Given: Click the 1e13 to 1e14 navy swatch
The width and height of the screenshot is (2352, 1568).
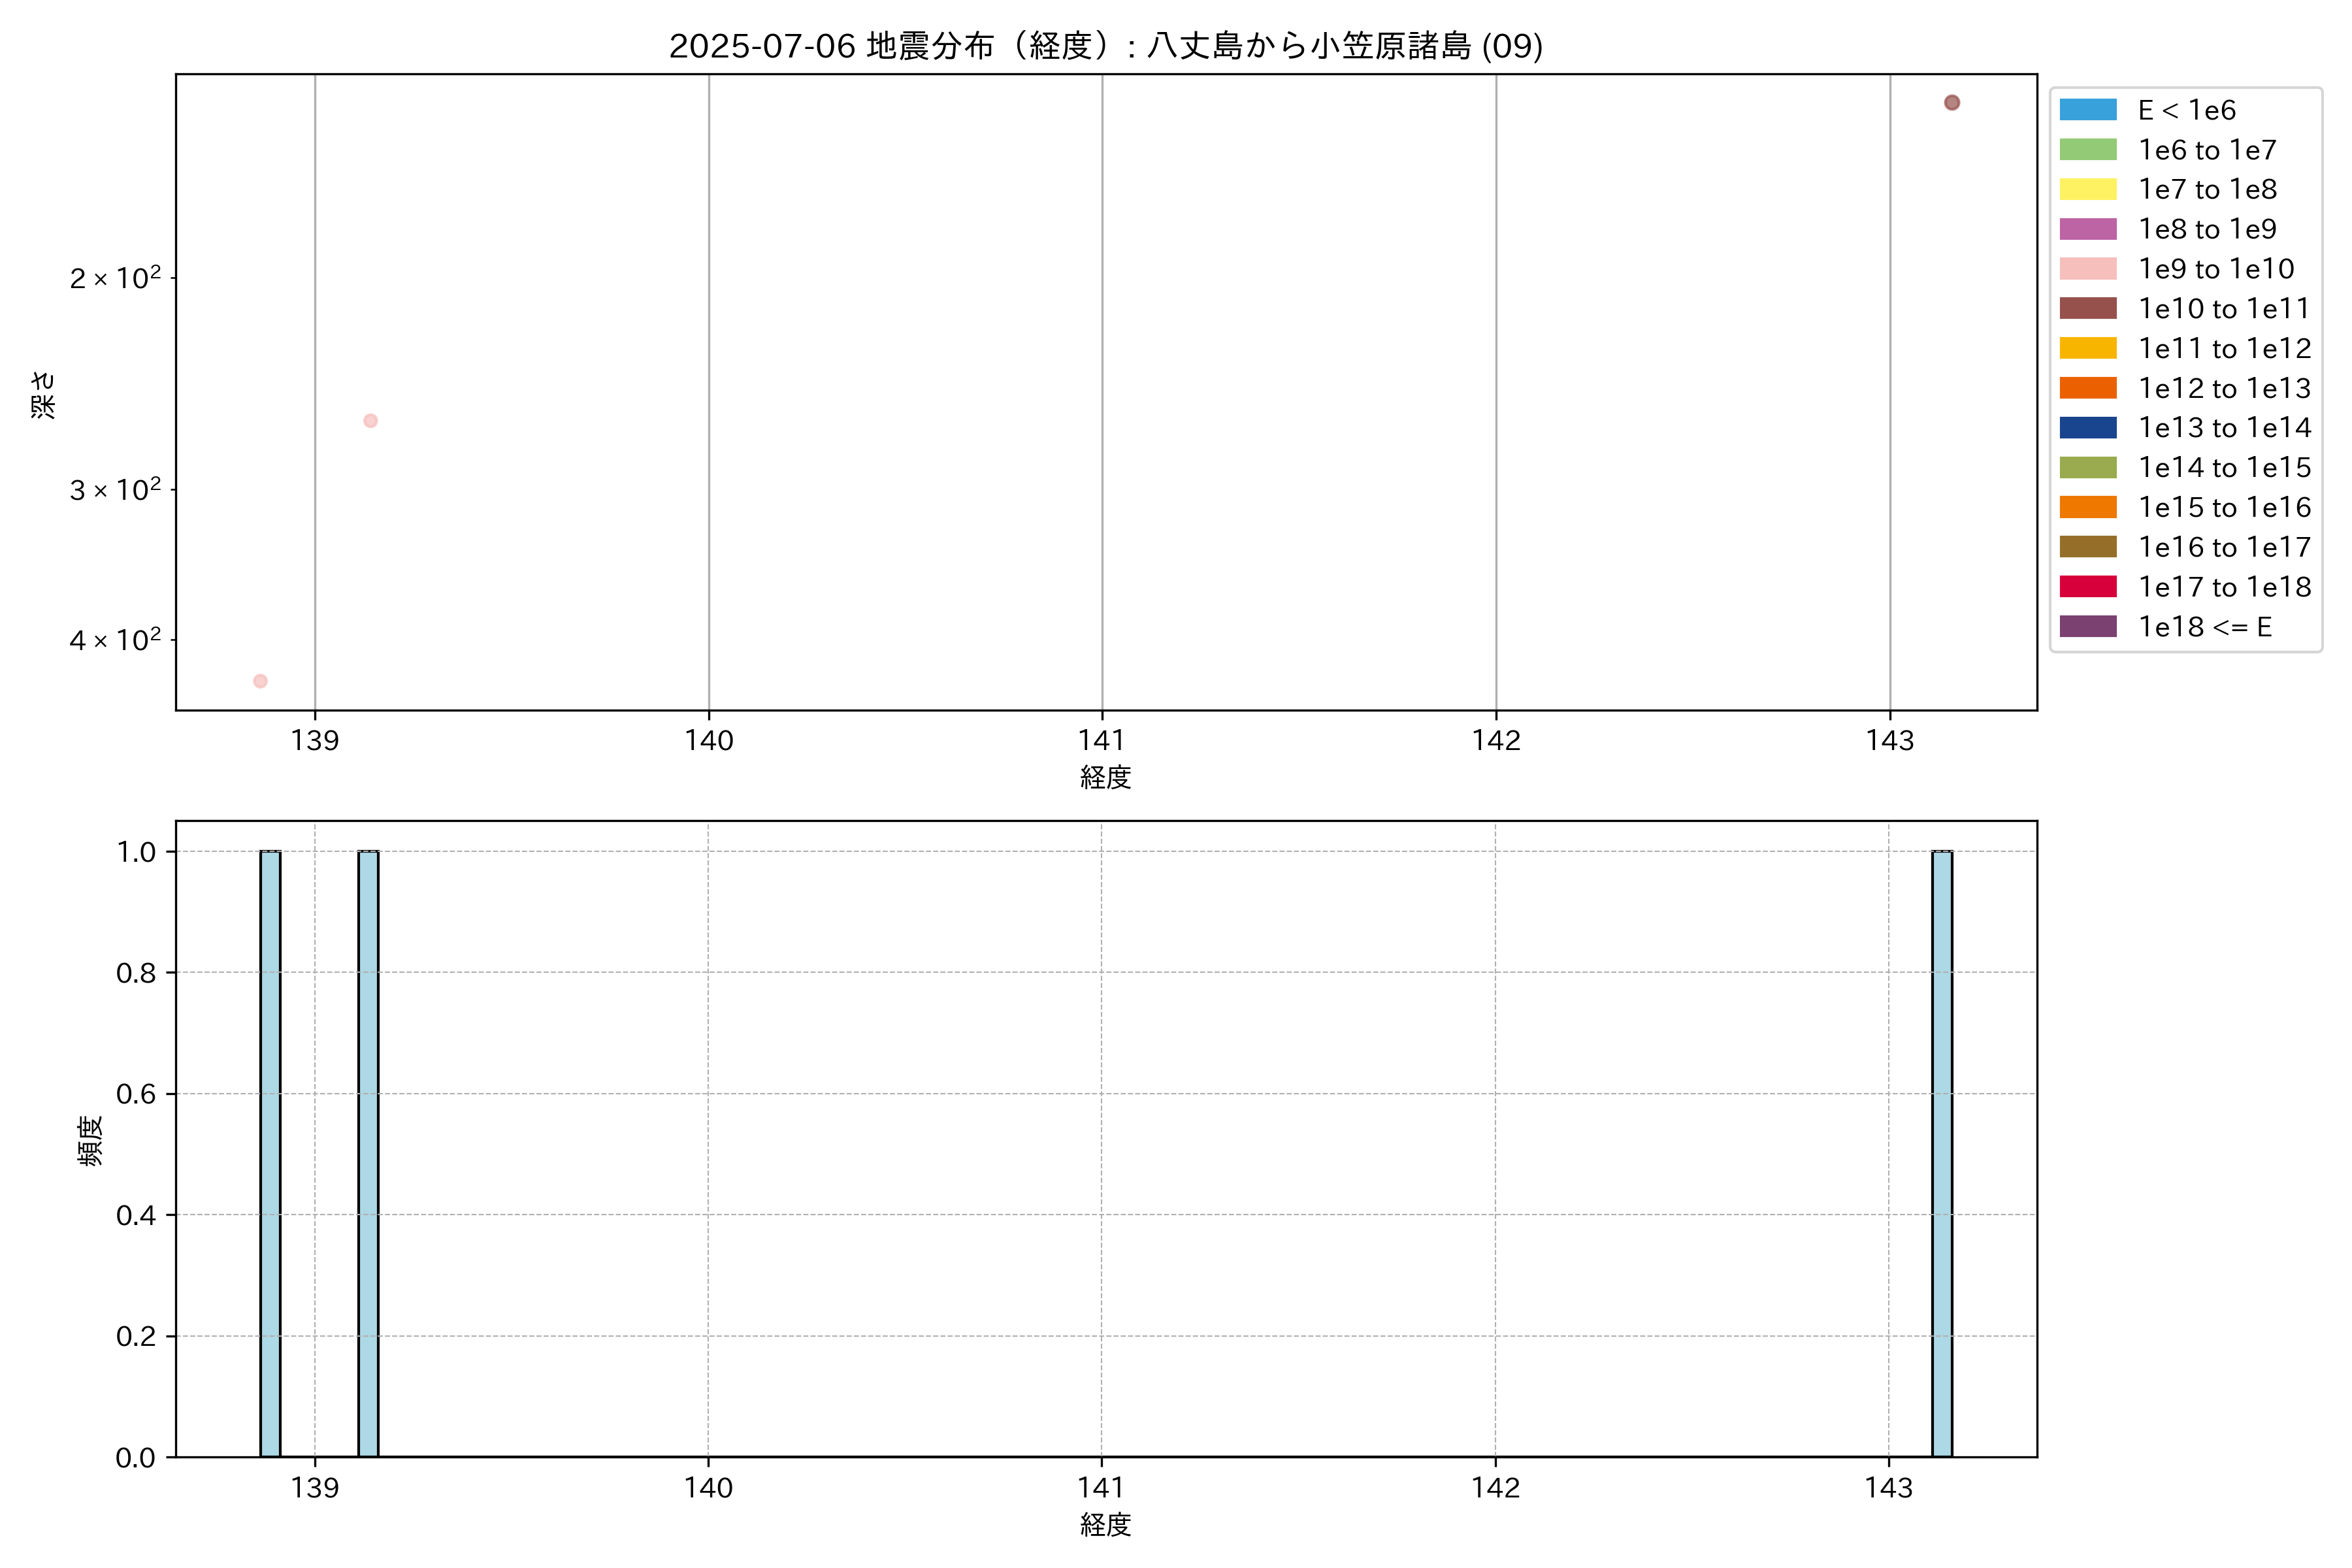Looking at the screenshot, I should pyautogui.click(x=2087, y=428).
